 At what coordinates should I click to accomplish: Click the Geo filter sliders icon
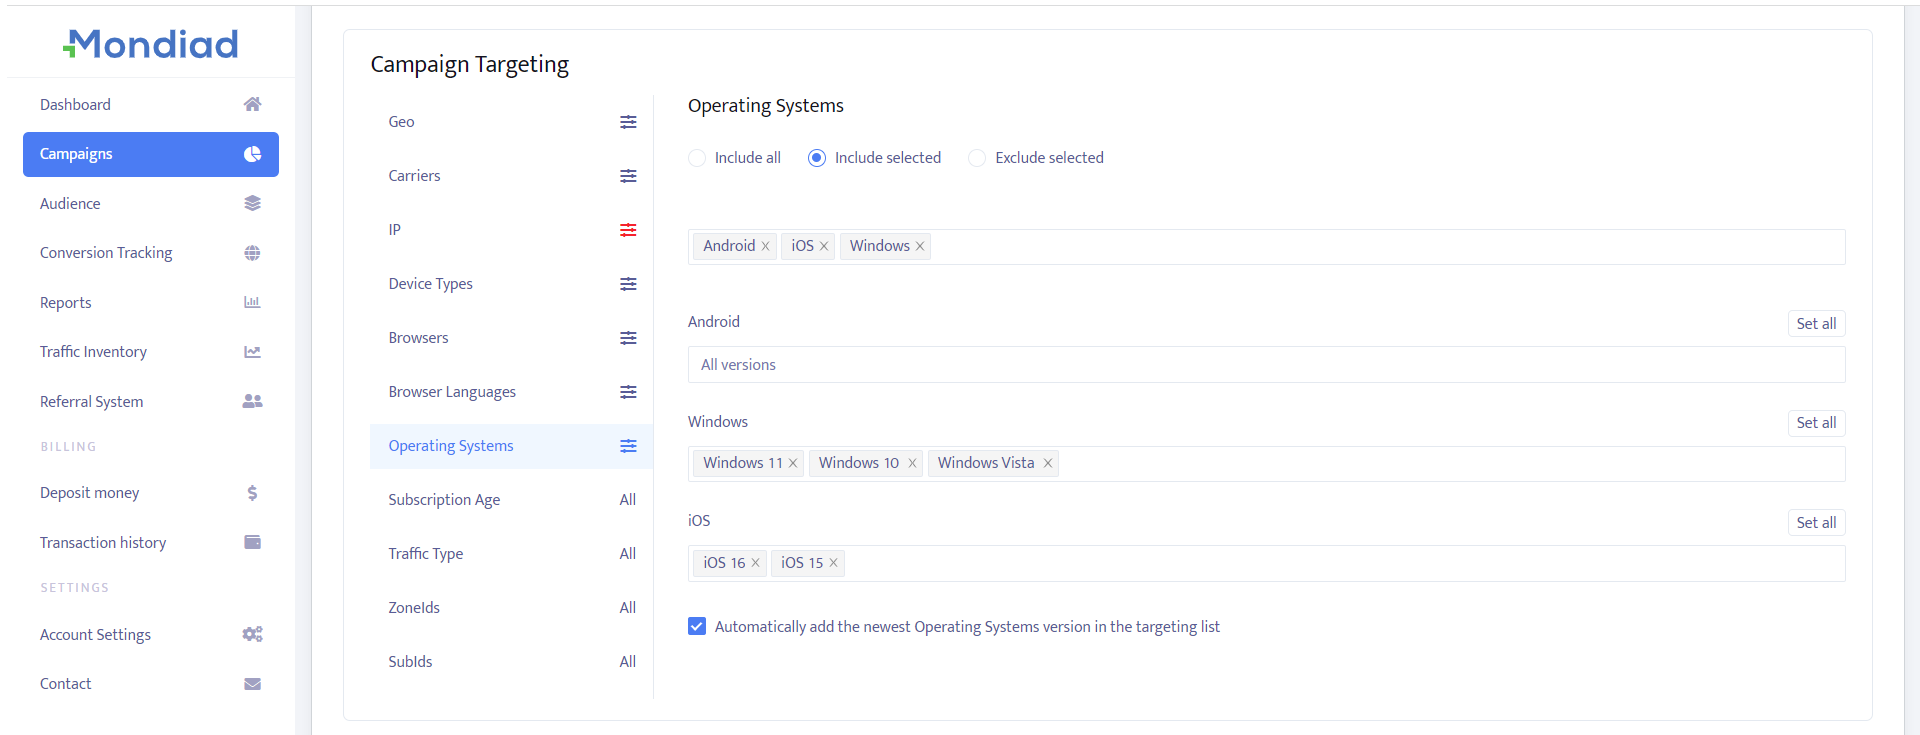click(628, 122)
